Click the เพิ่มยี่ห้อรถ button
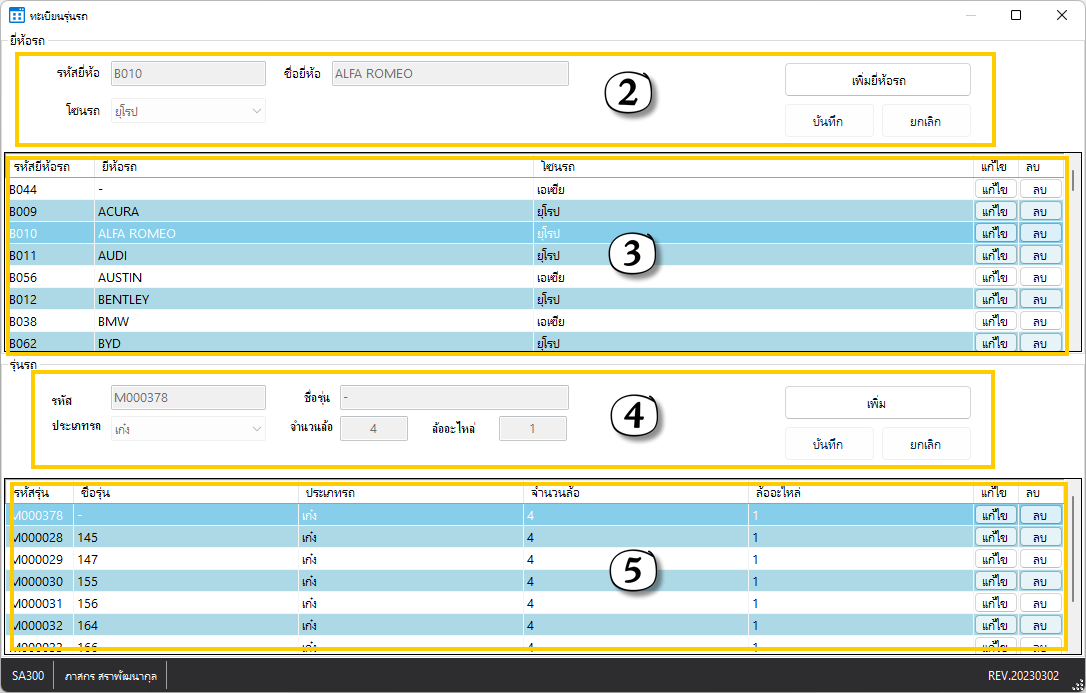Screen dimensions: 1086x693 tap(877, 79)
